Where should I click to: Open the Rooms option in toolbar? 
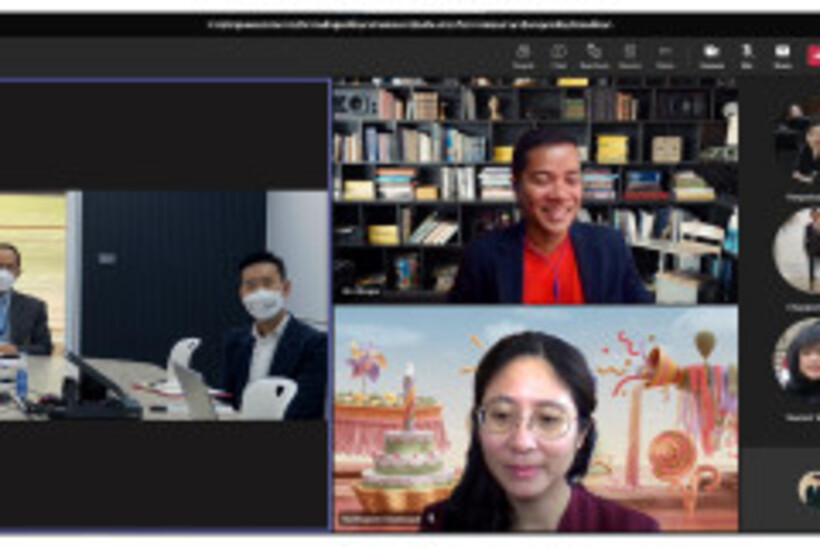630,56
